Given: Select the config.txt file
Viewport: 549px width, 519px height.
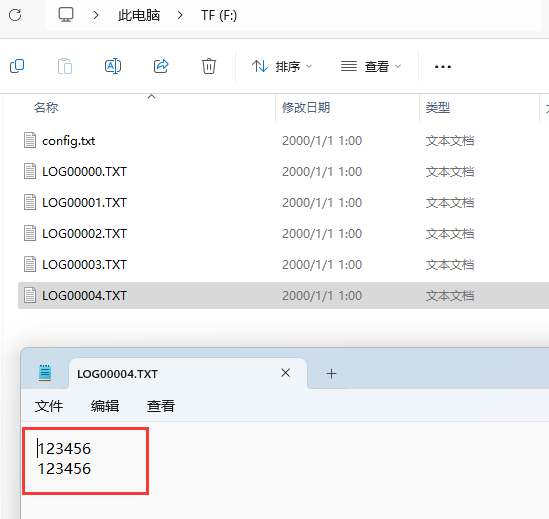Looking at the screenshot, I should (68, 141).
